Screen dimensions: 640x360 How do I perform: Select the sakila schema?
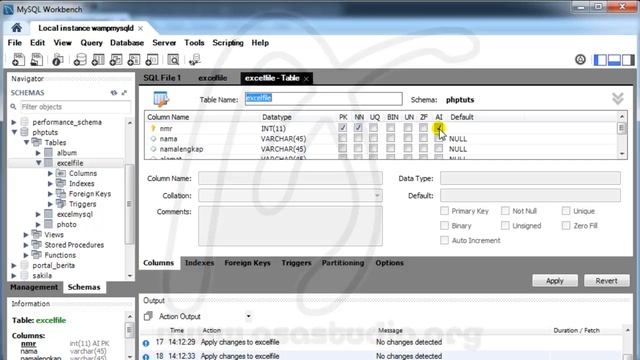(42, 276)
